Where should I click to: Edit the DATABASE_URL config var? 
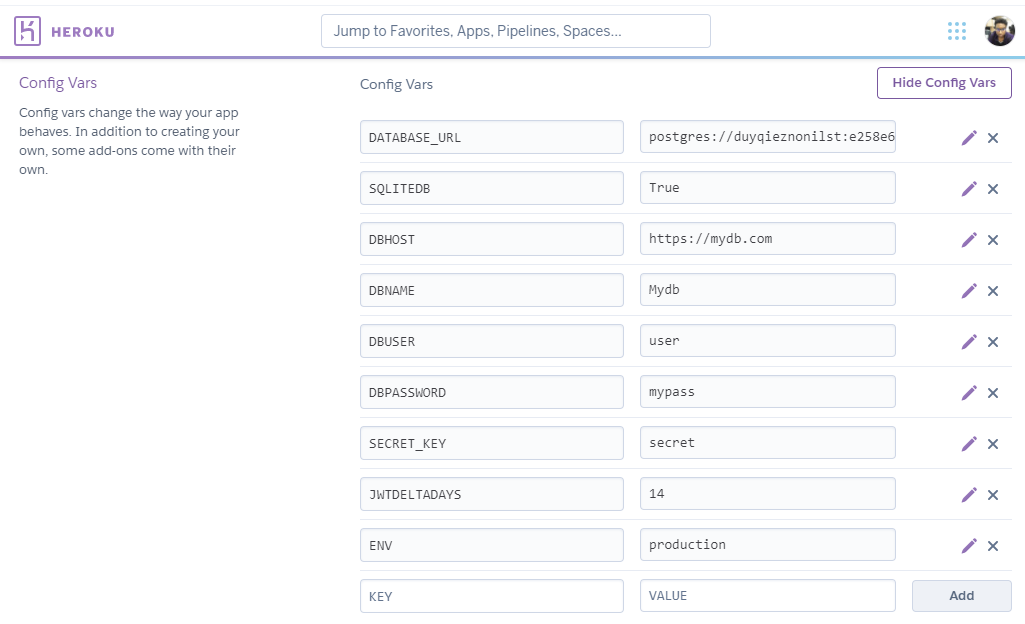(968, 138)
